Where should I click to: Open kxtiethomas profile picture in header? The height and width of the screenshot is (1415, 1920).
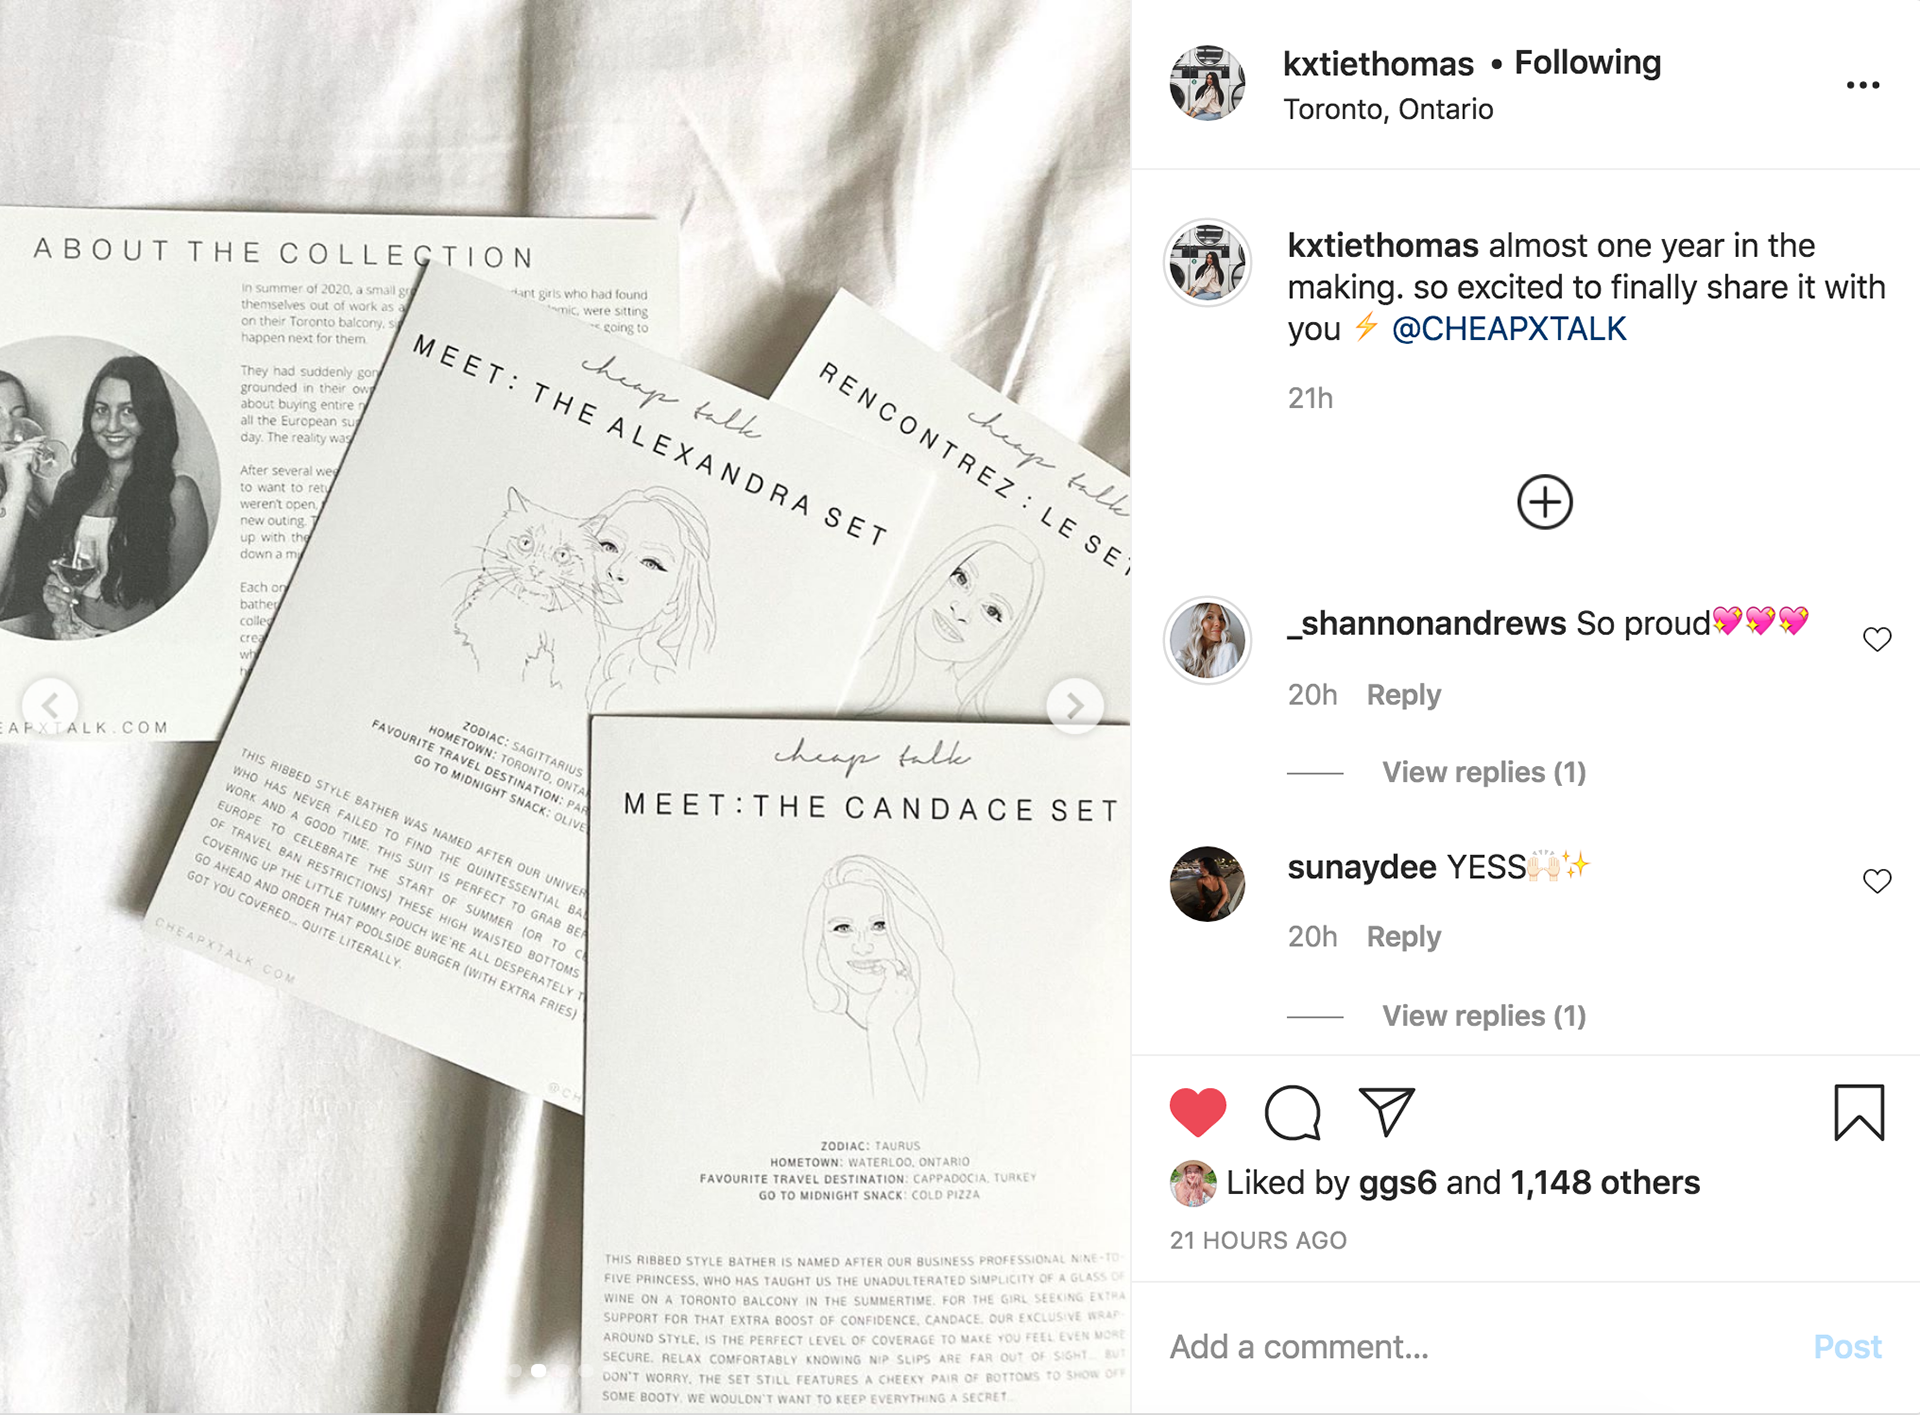tap(1207, 83)
